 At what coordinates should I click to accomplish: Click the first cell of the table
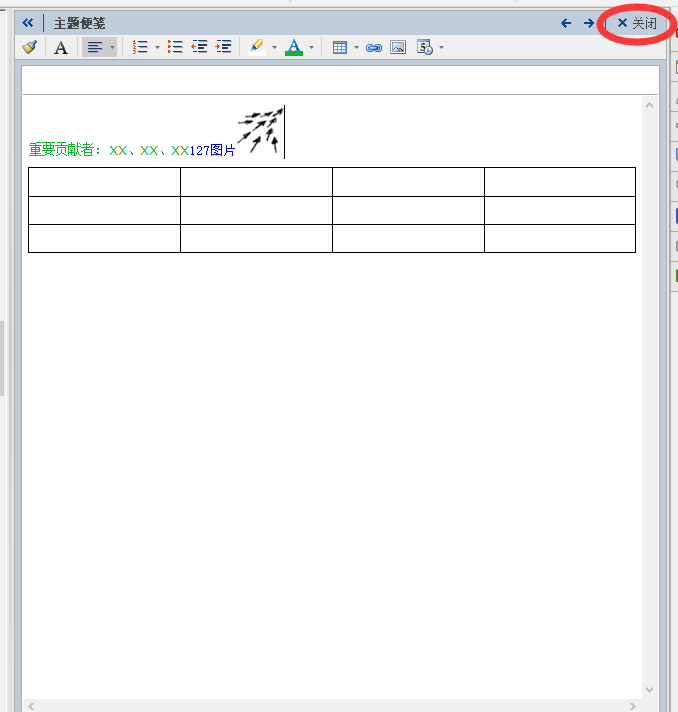click(104, 182)
